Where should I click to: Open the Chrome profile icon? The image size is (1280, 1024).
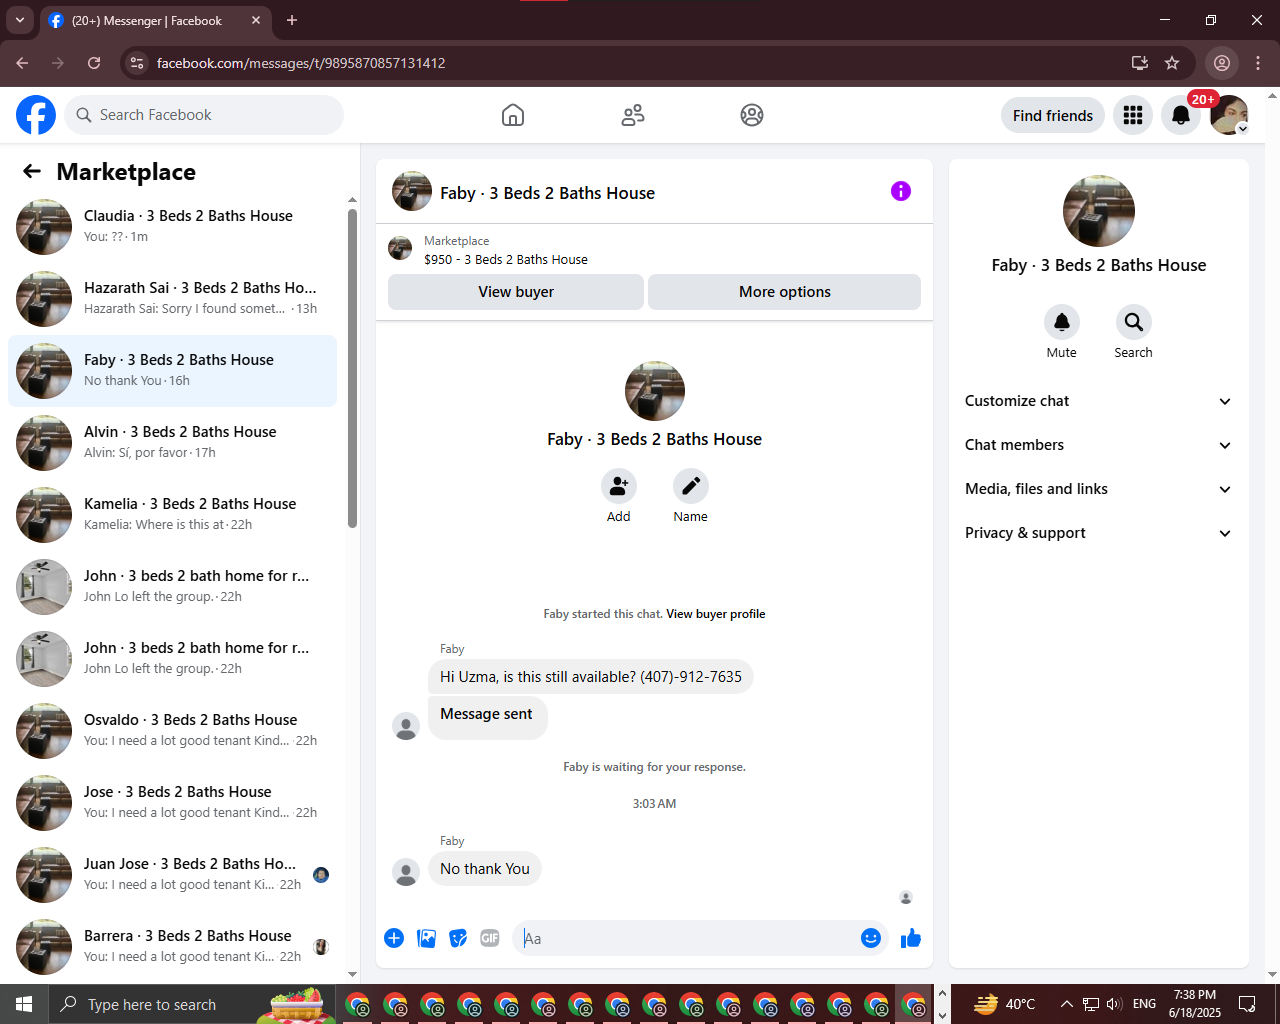point(1222,63)
